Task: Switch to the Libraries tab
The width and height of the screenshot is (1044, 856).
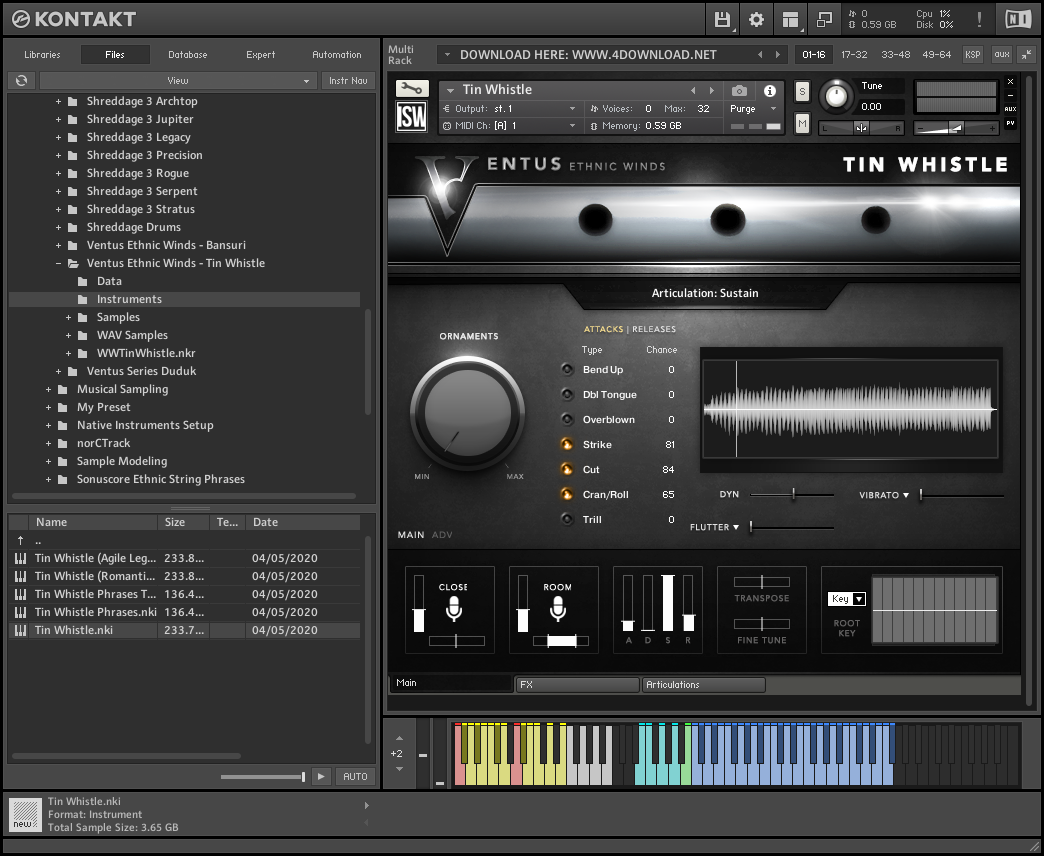Action: point(42,55)
